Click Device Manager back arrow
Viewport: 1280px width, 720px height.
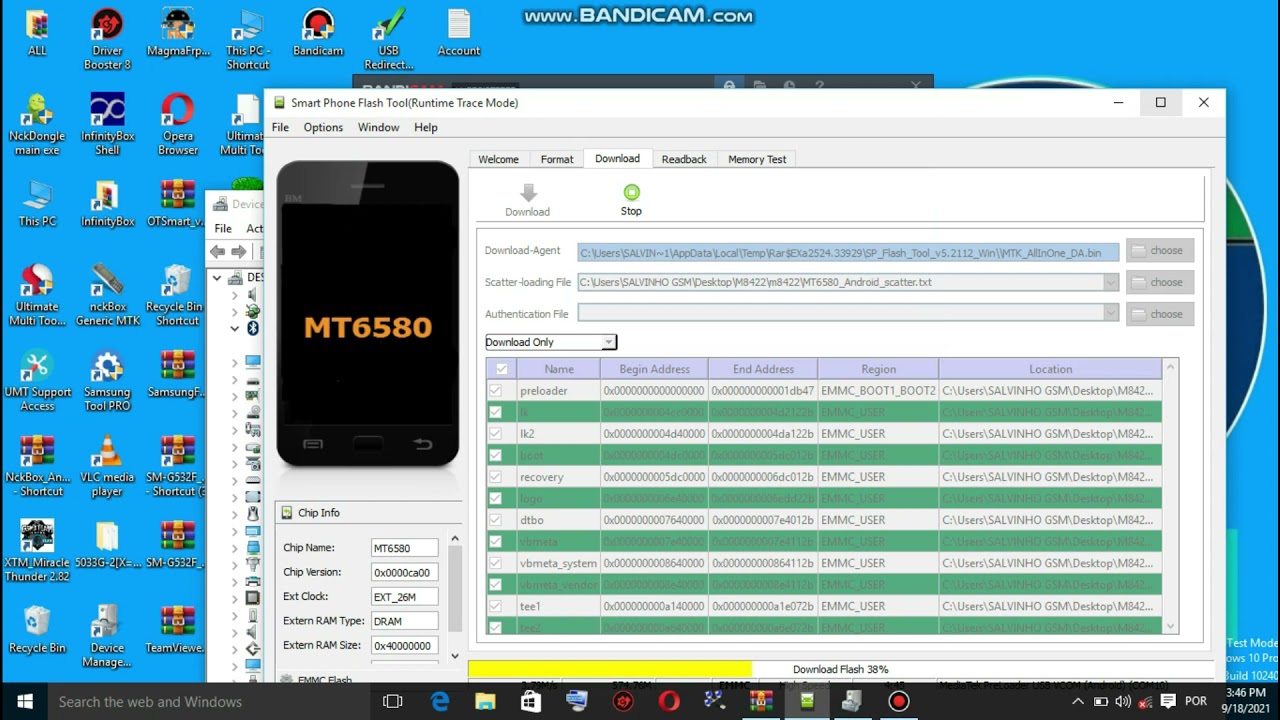(217, 252)
